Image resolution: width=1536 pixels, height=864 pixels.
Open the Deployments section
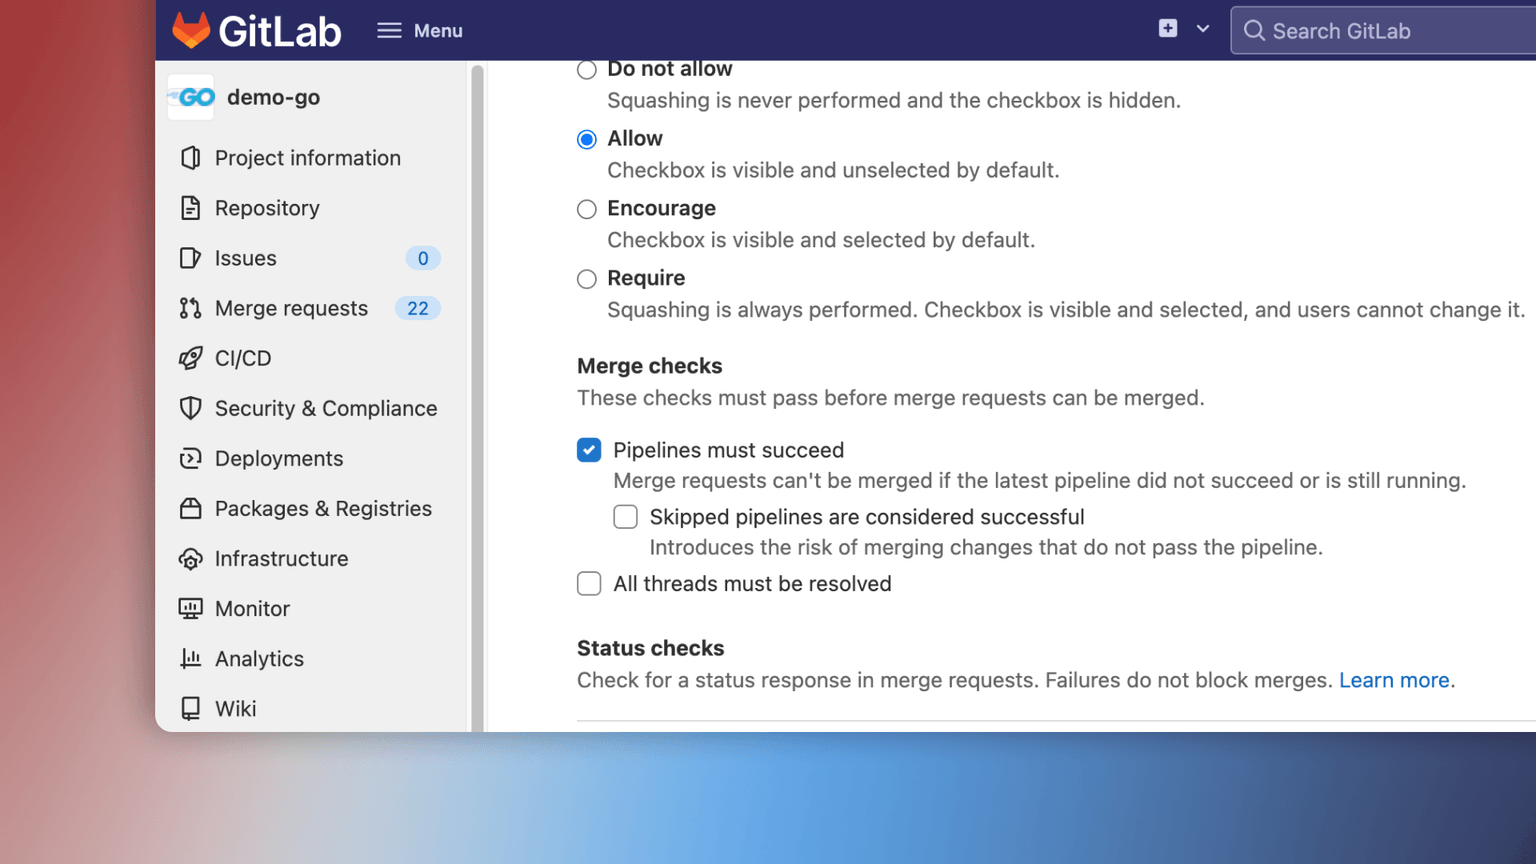[279, 458]
